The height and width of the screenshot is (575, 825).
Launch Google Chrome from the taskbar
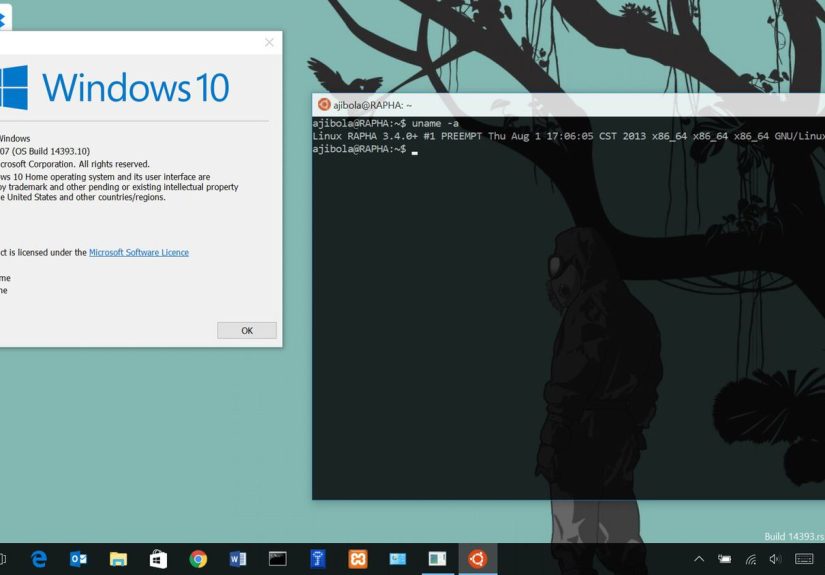pyautogui.click(x=198, y=559)
